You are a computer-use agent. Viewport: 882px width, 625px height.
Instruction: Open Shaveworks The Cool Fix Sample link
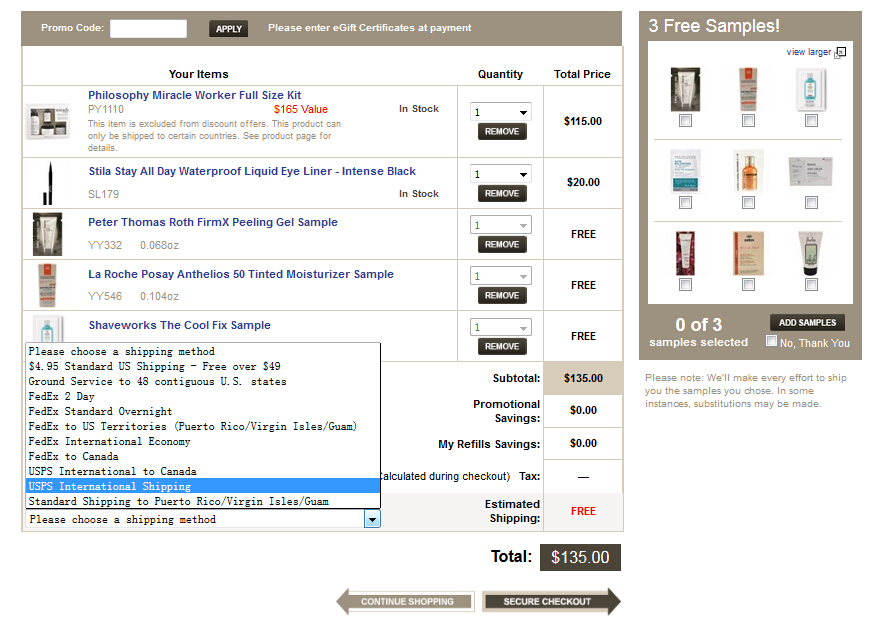click(x=179, y=325)
